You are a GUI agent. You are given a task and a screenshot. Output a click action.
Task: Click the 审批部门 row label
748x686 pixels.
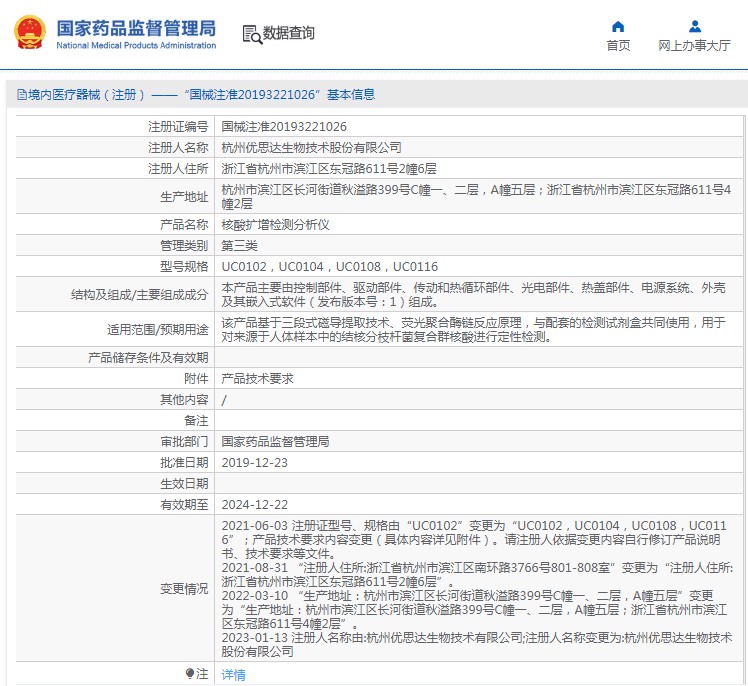184,442
